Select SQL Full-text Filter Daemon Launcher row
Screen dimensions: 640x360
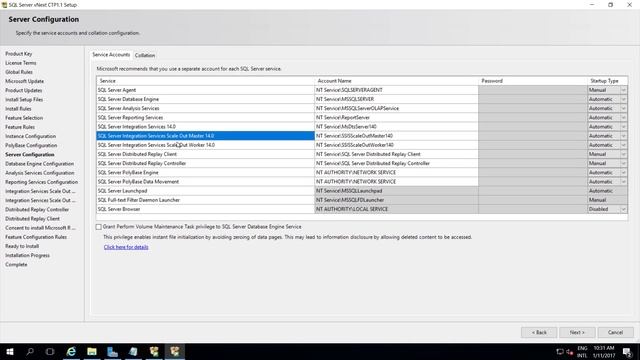205,200
